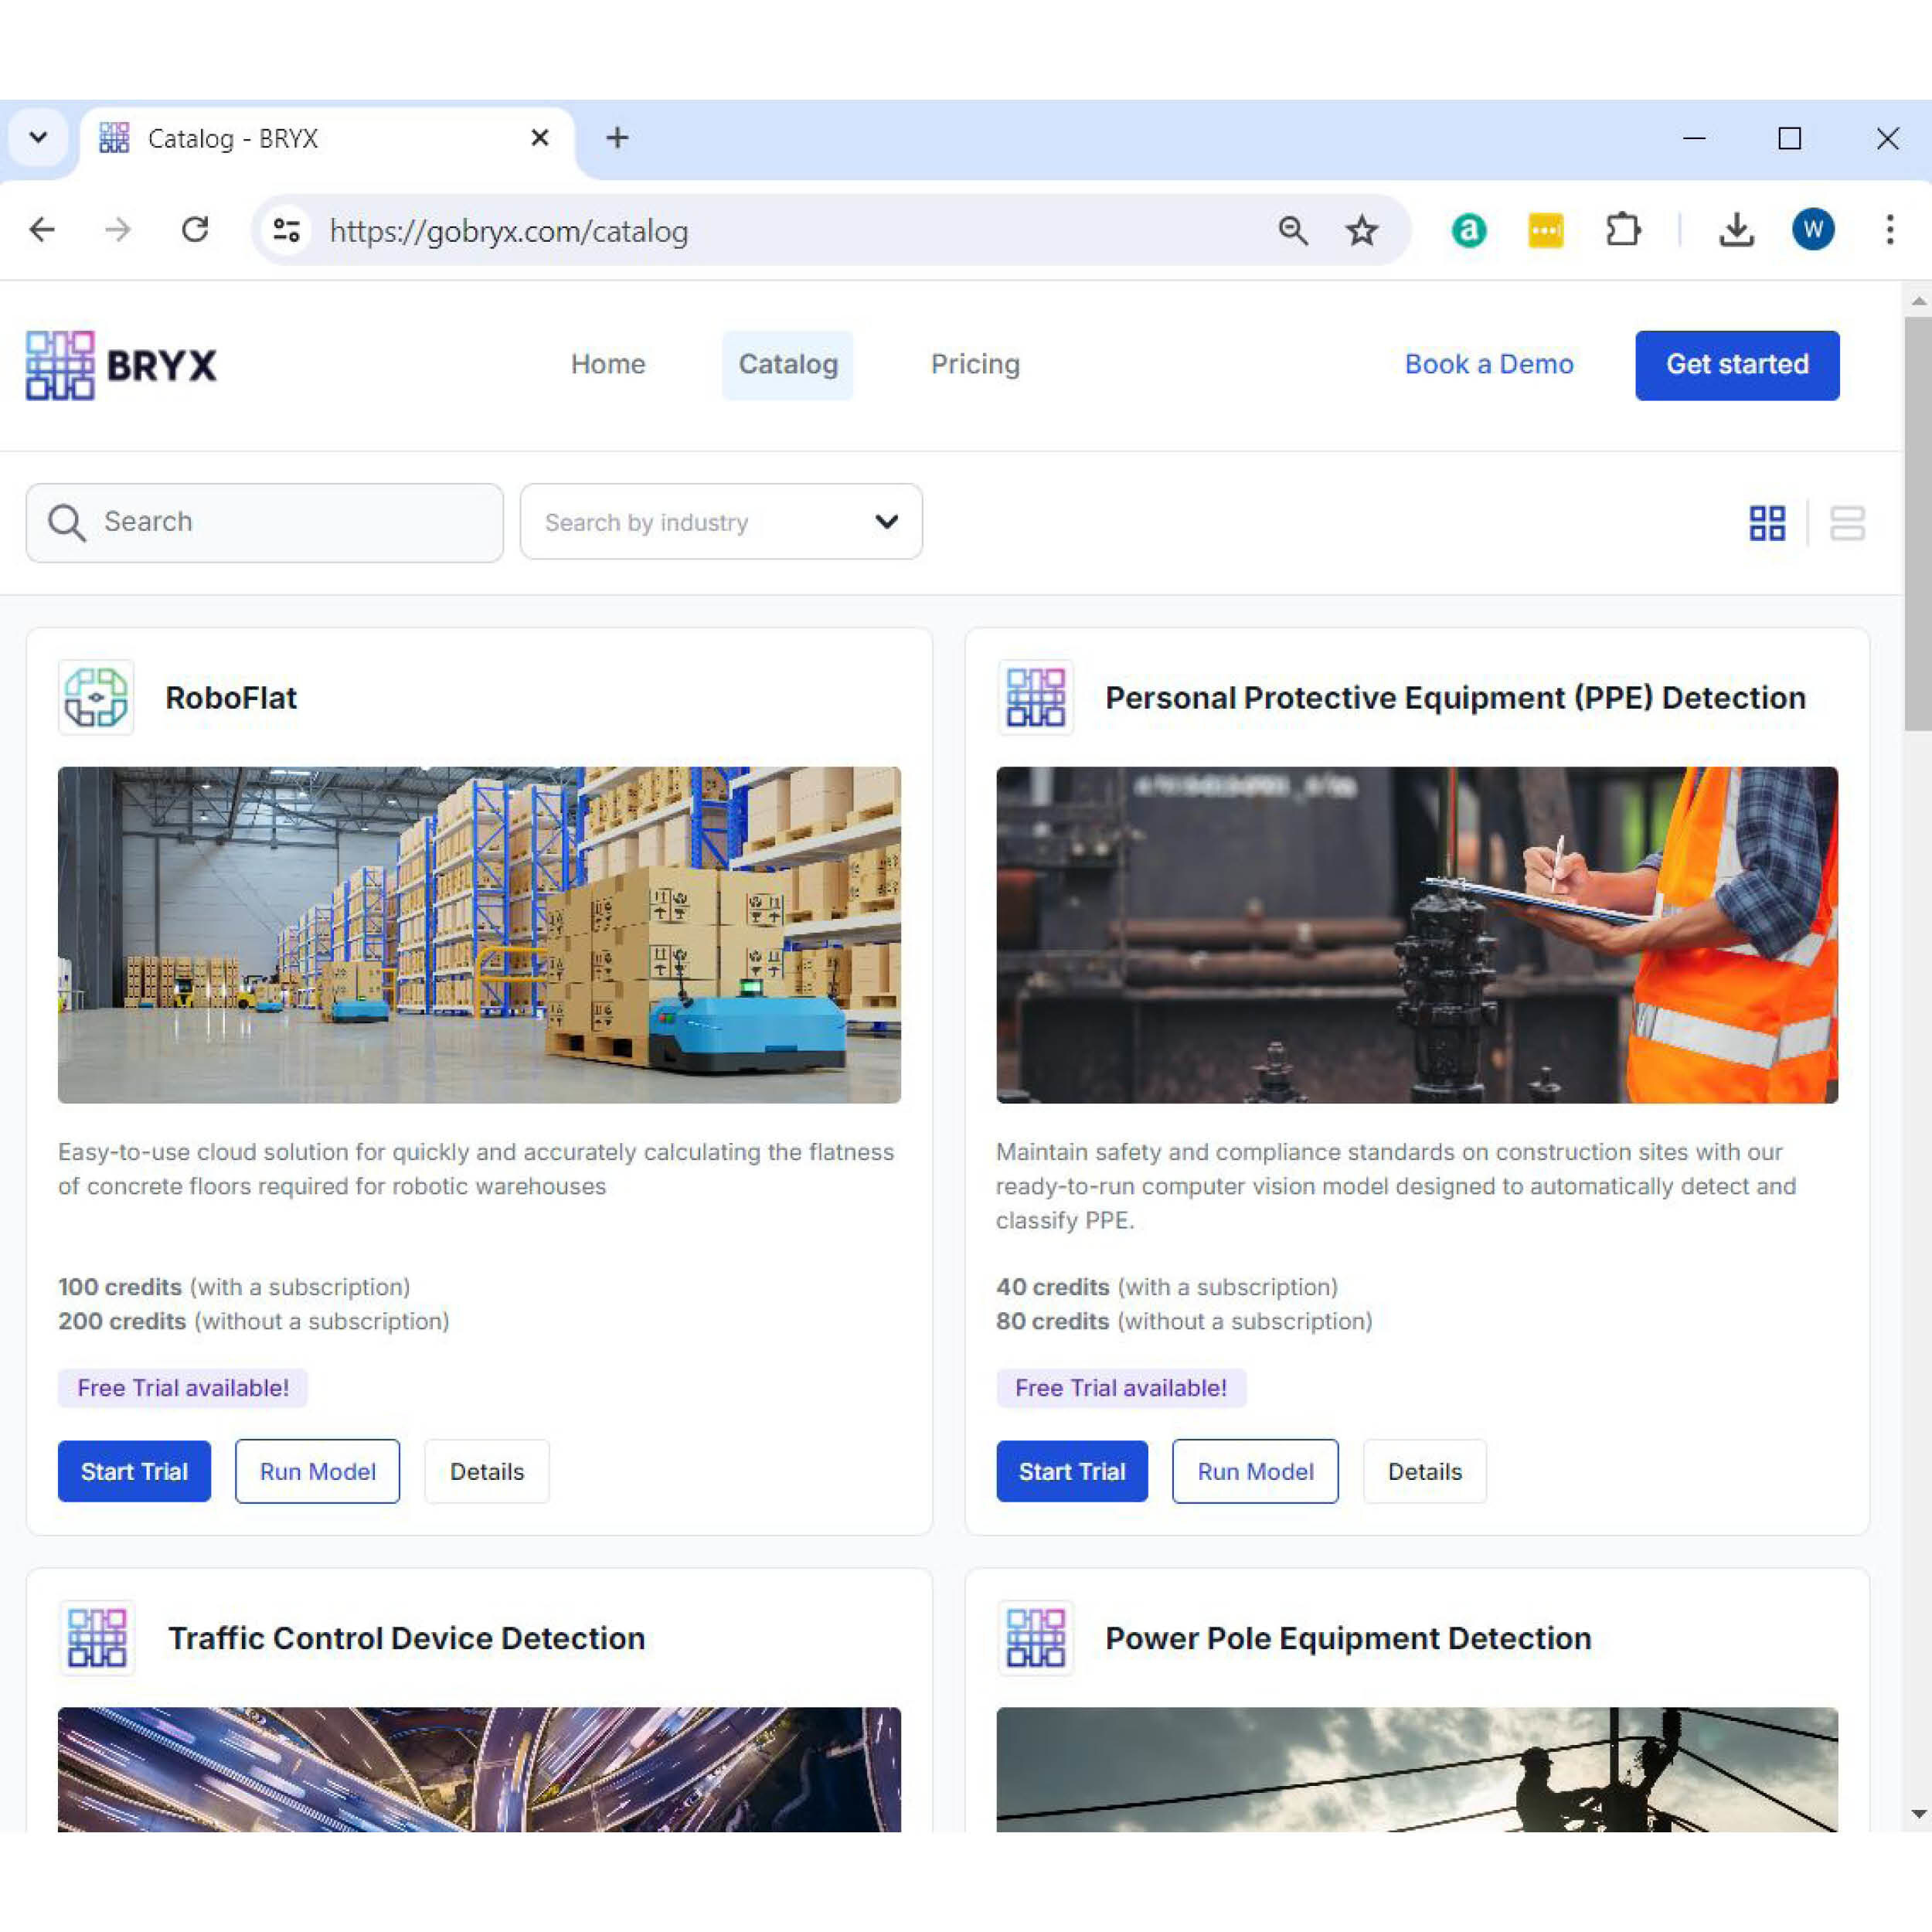This screenshot has width=1932, height=1932.
Task: Open the Extensions puzzle icon
Action: [1623, 231]
